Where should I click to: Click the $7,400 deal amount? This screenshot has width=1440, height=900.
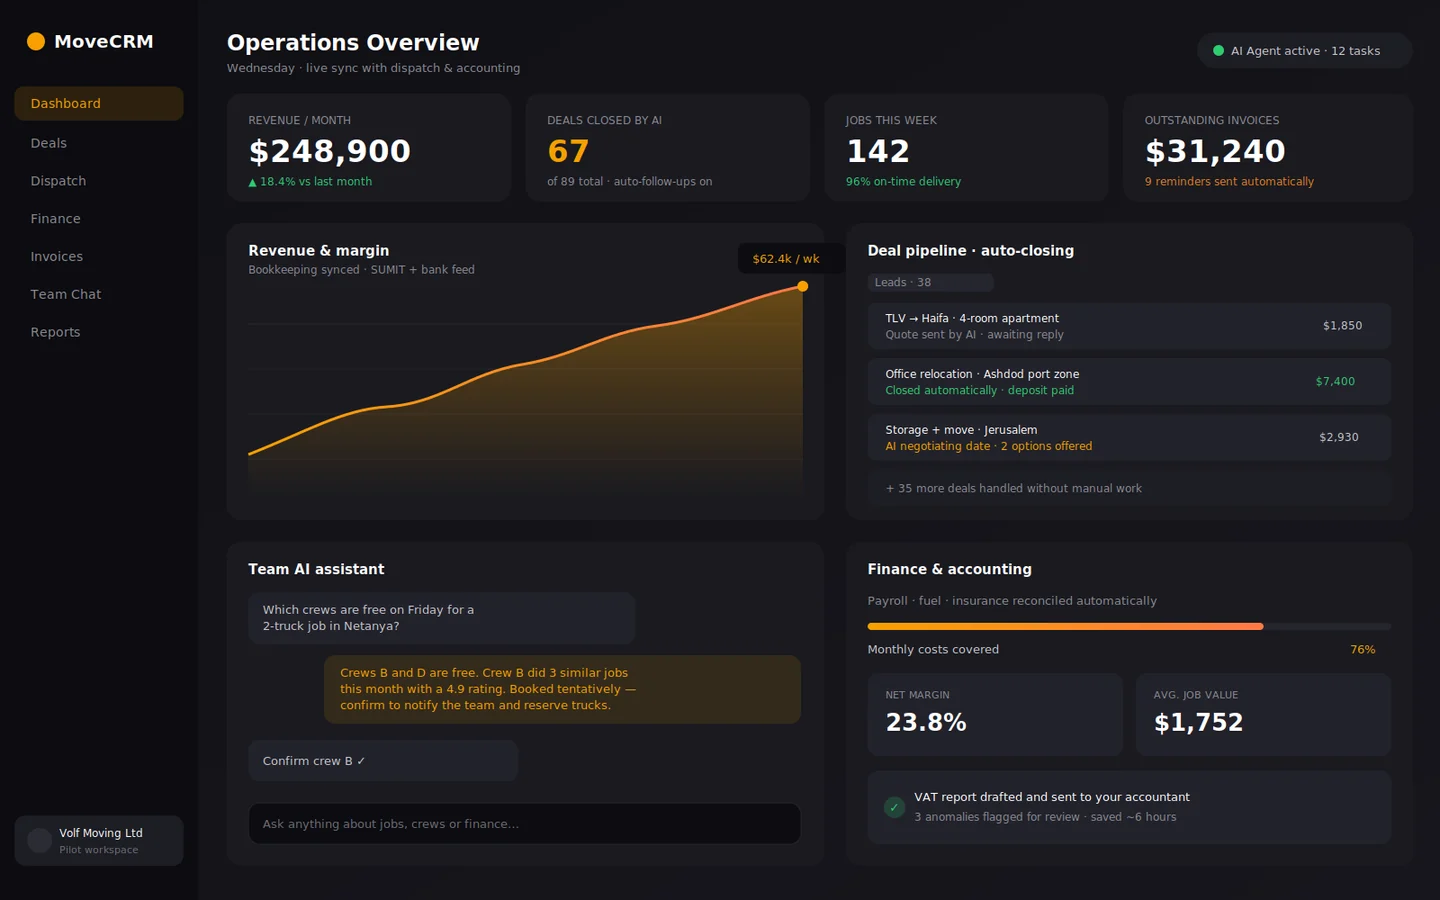1335,382
